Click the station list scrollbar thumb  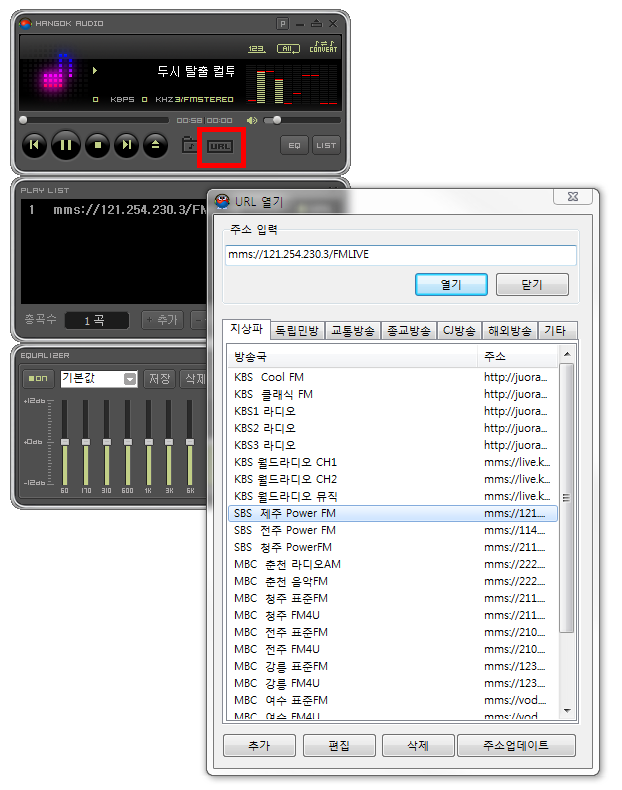click(x=567, y=498)
